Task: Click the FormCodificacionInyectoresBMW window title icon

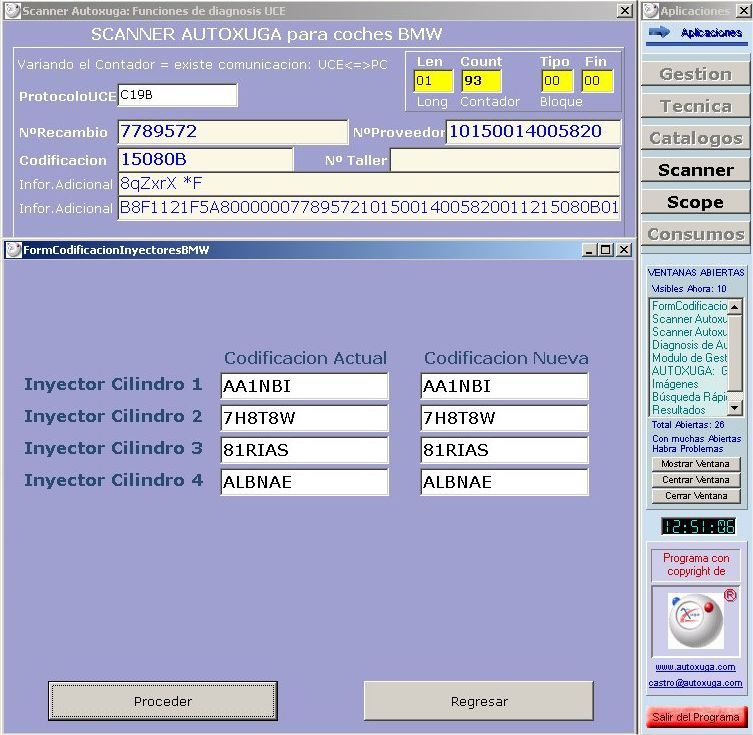Action: point(13,250)
